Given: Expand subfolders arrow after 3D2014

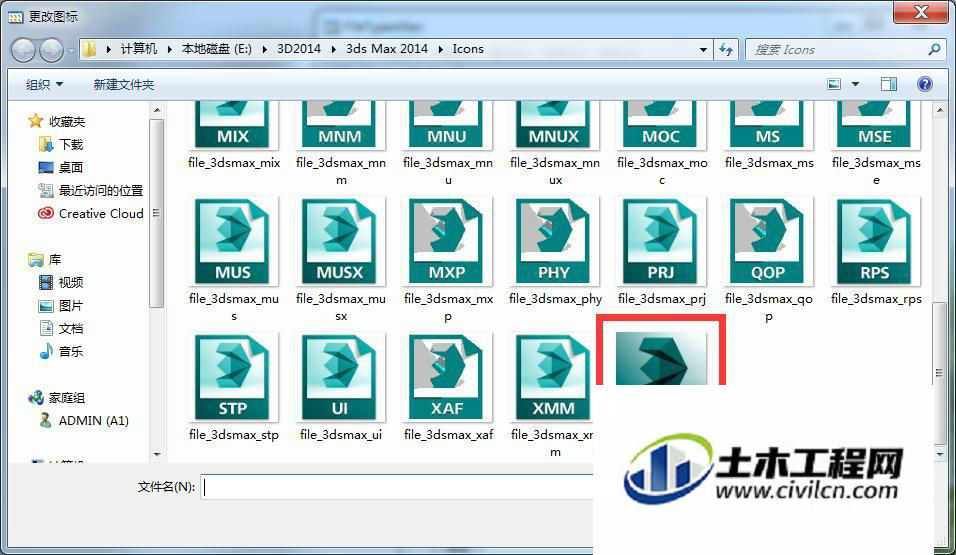Looking at the screenshot, I should [x=334, y=49].
